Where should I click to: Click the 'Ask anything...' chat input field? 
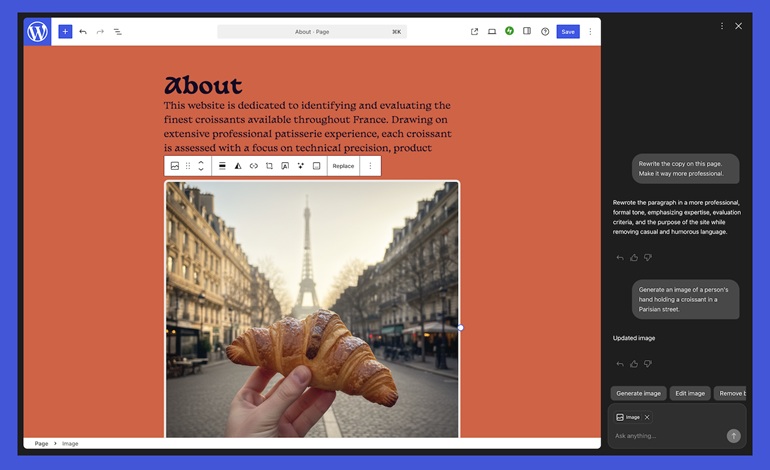click(665, 436)
